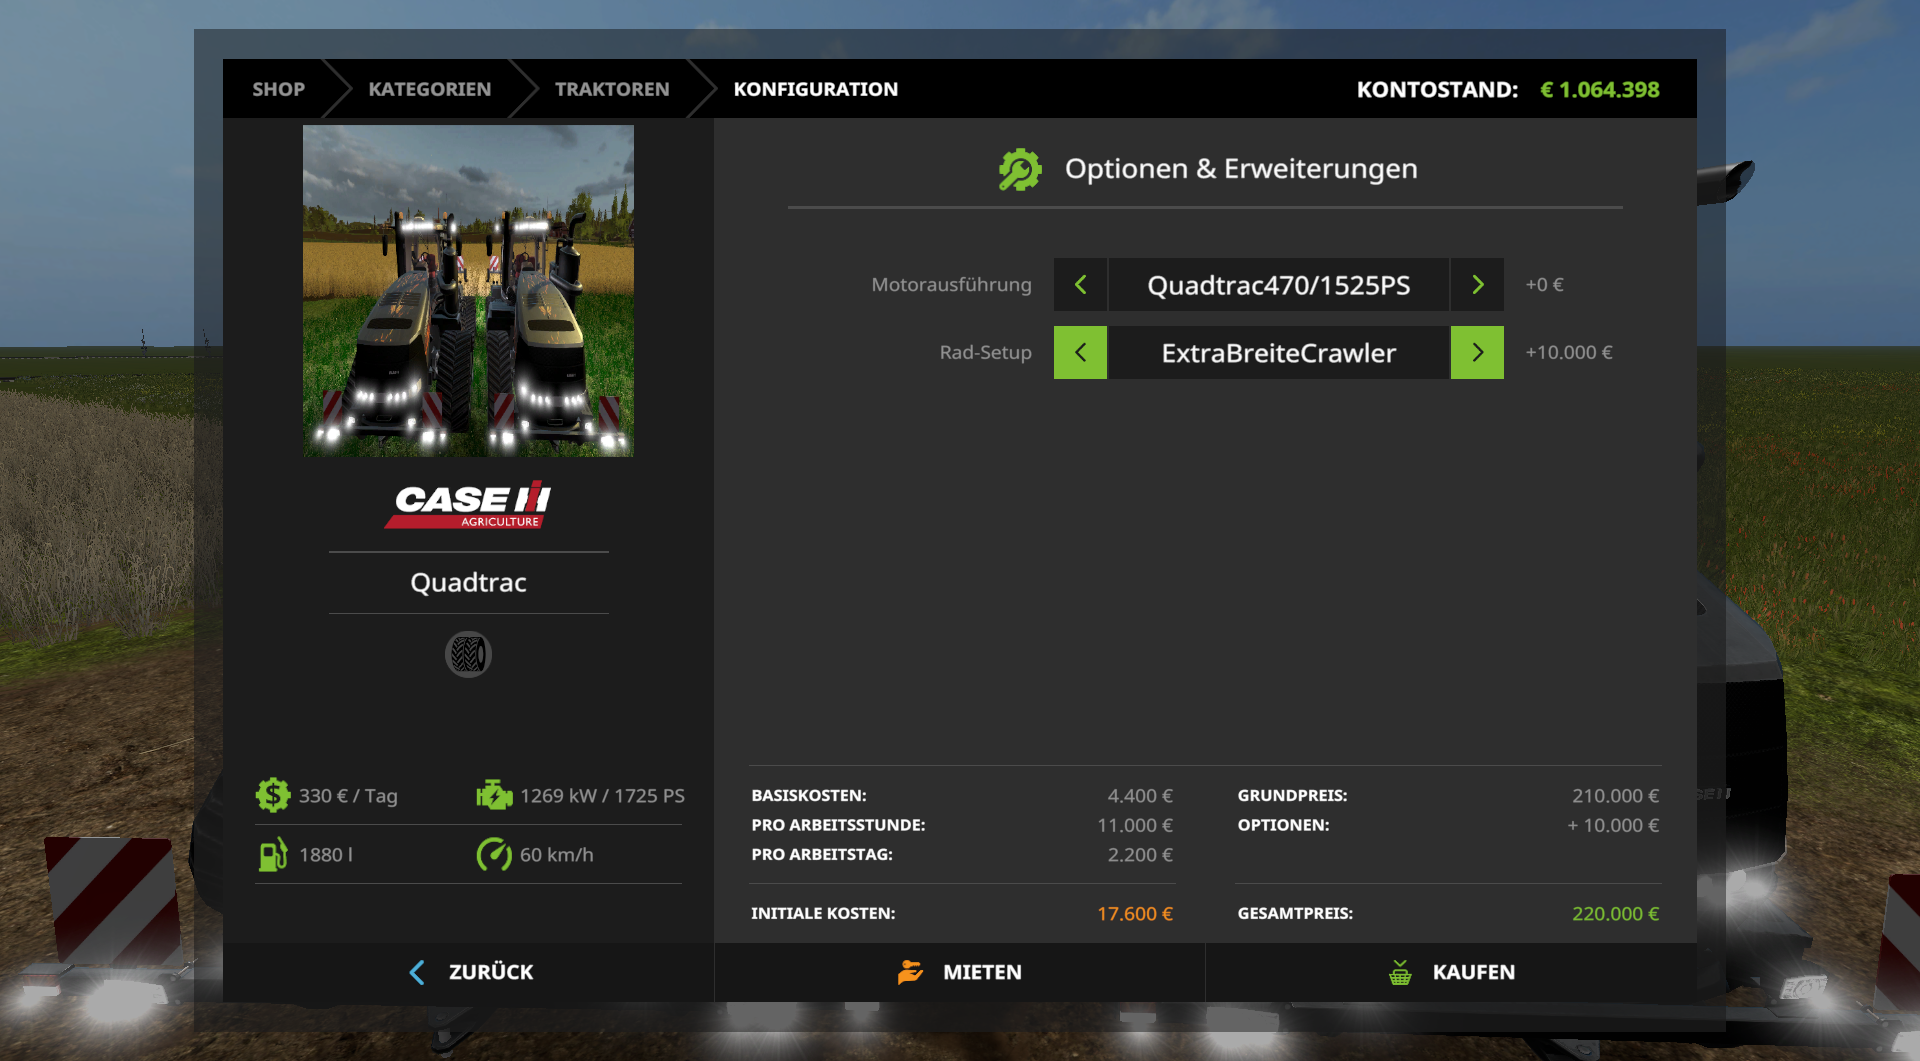This screenshot has width=1920, height=1061.
Task: Click the PRO ARBEITSTAG label
Action: point(822,855)
